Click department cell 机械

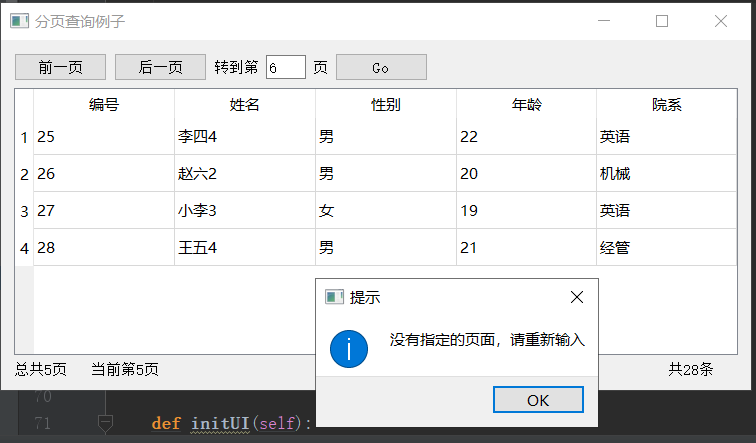[x=667, y=174]
